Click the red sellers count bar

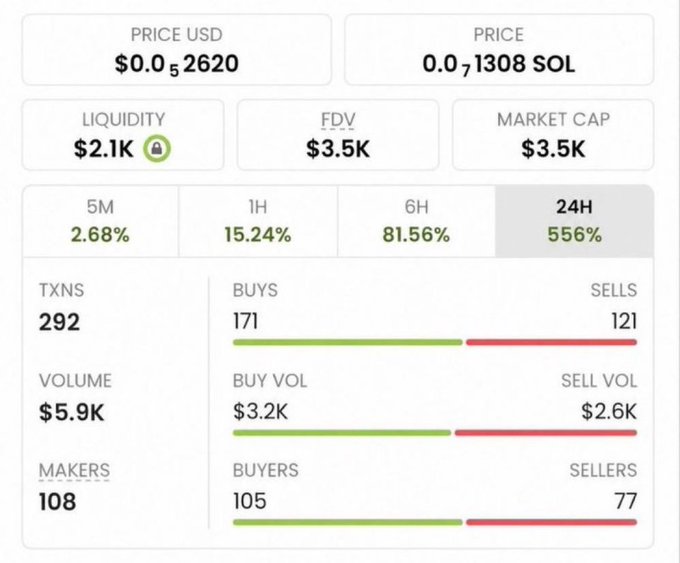[x=551, y=522]
